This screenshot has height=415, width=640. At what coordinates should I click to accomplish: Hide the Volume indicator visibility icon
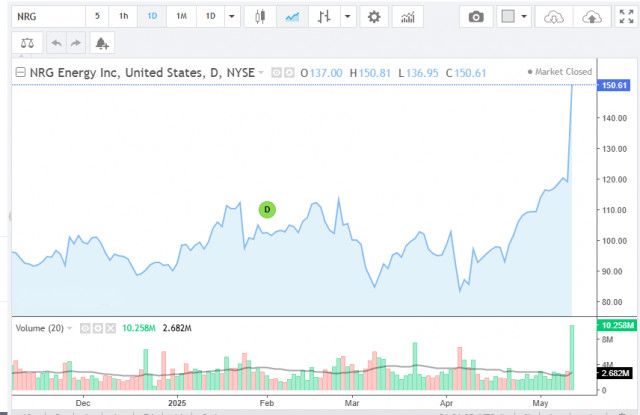tap(85, 328)
